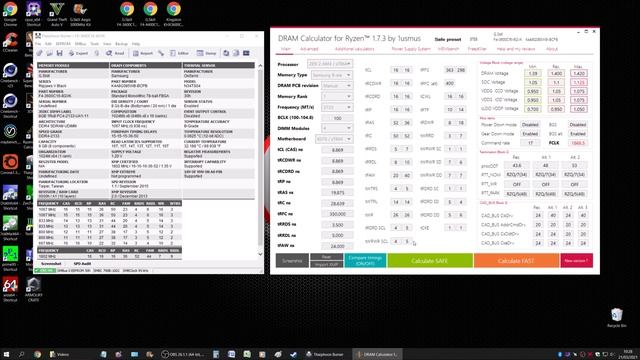640x360 pixels.
Task: Click the Calculate SAFE button
Action: [x=429, y=260]
